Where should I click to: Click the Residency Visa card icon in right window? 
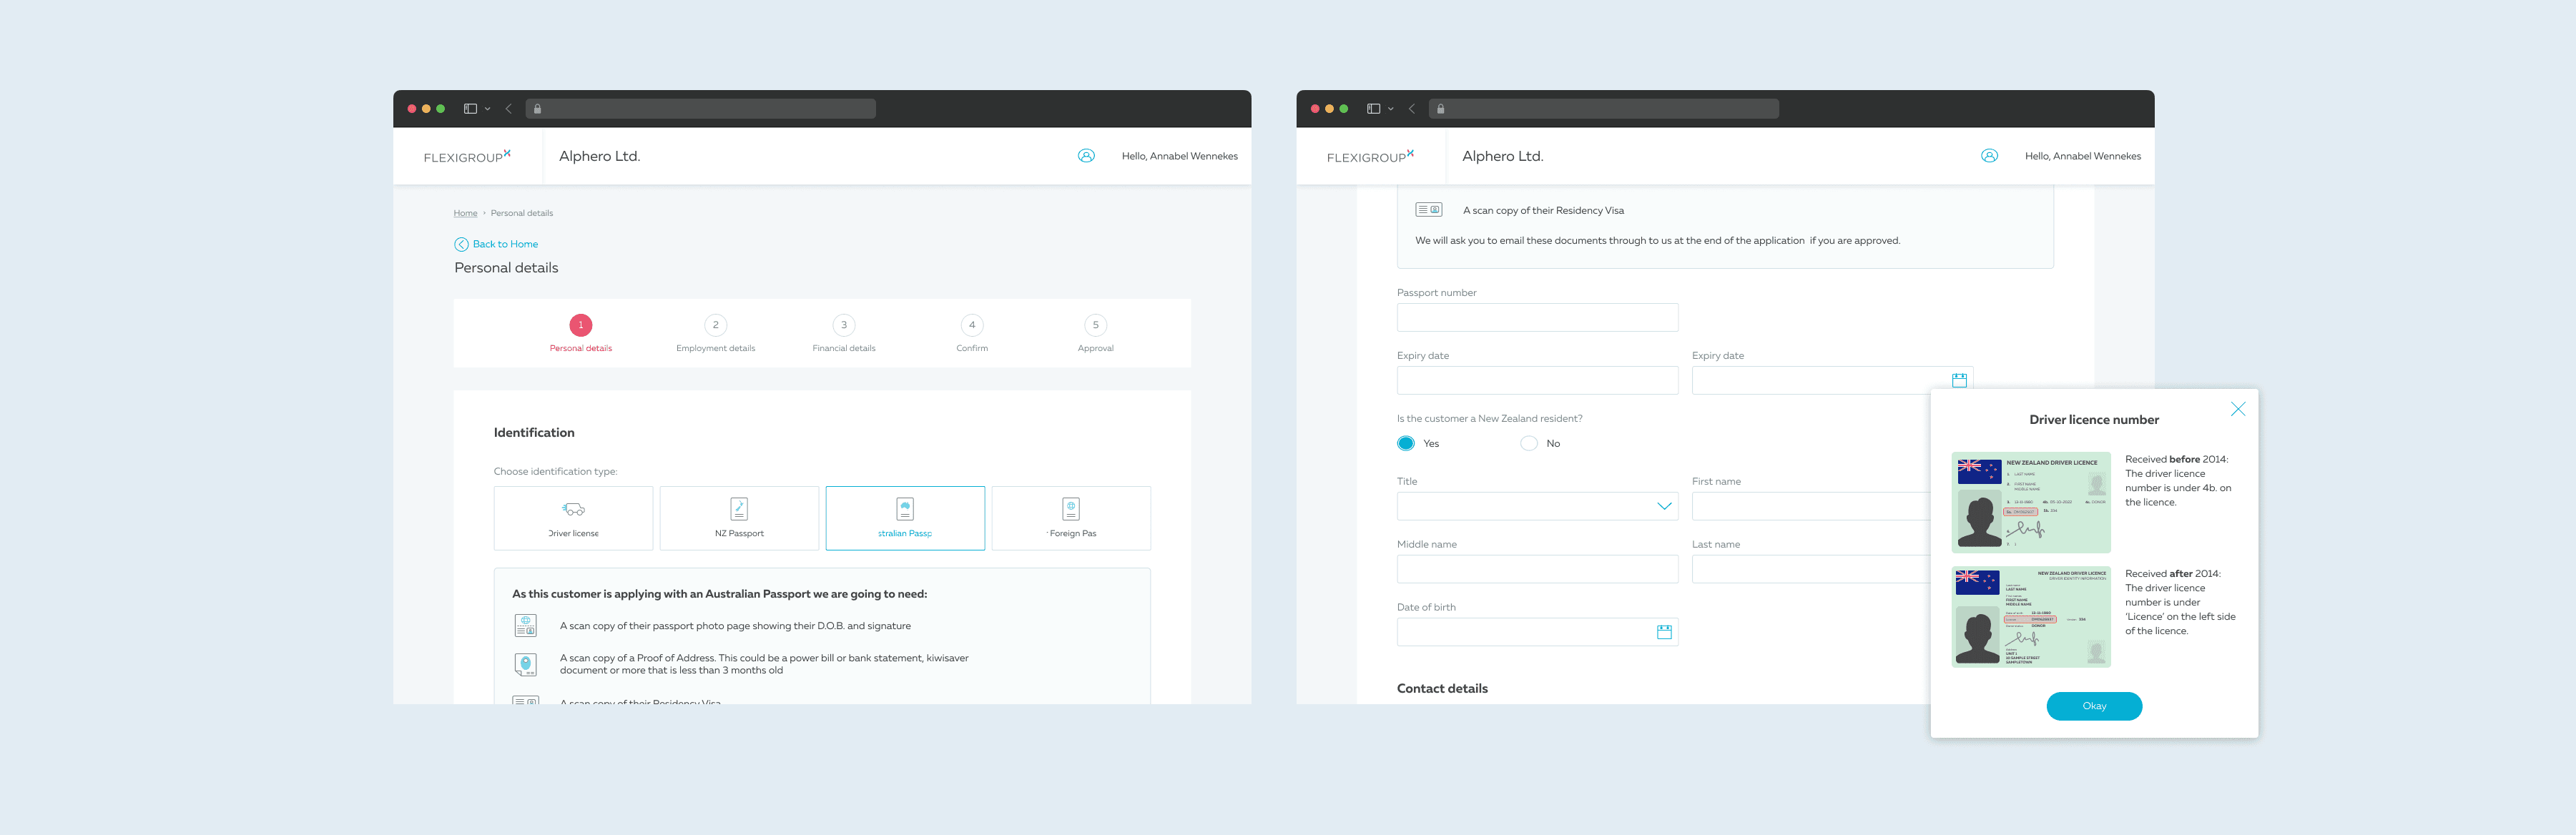1428,210
